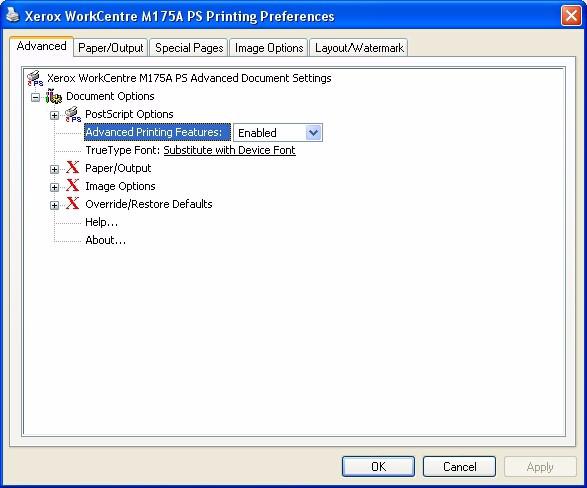Screen dimensions: 587x488
Task: Expand the Override/Restore Defaults node
Action: [54, 205]
